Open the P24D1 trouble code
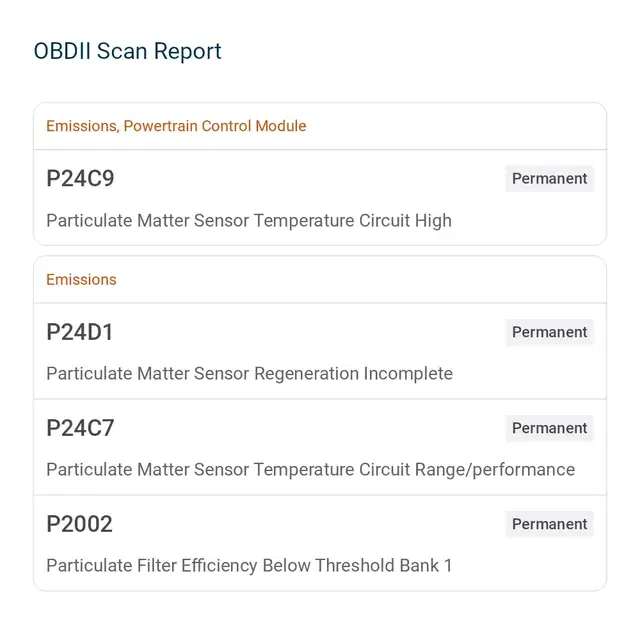The height and width of the screenshot is (640, 640). 80,332
